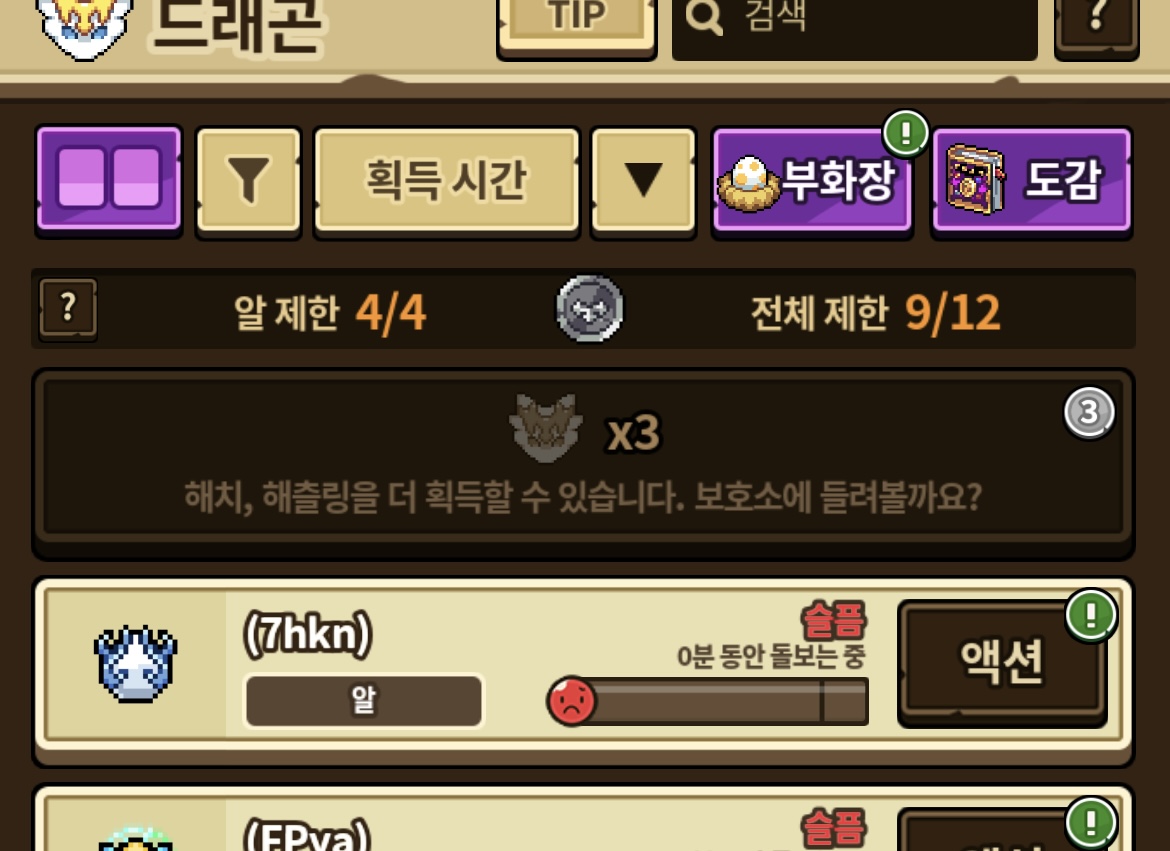
Task: Open limit info question mark icon
Action: pos(68,308)
